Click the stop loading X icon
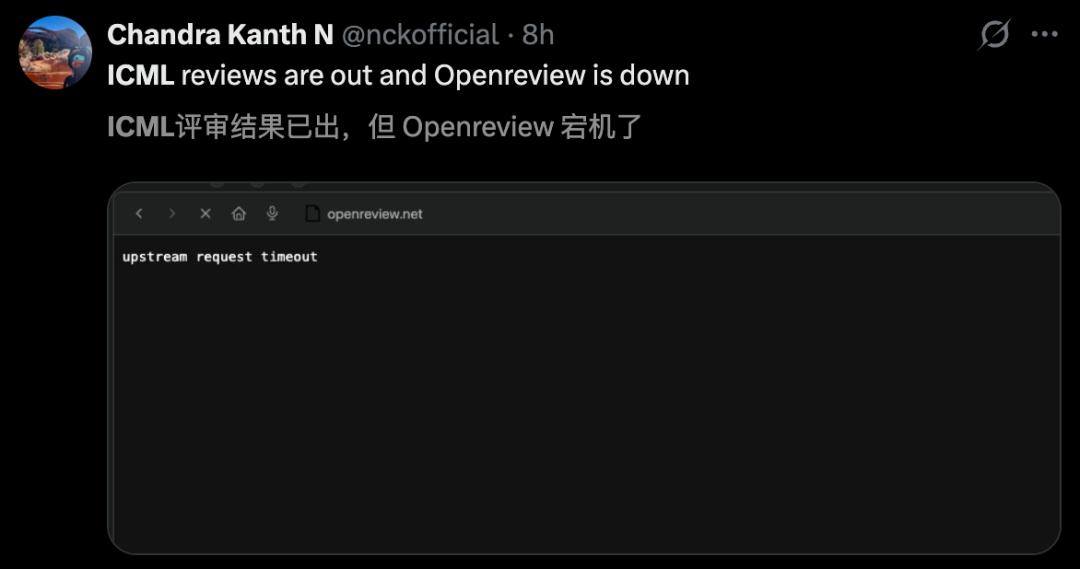This screenshot has height=569, width=1080. [x=205, y=214]
